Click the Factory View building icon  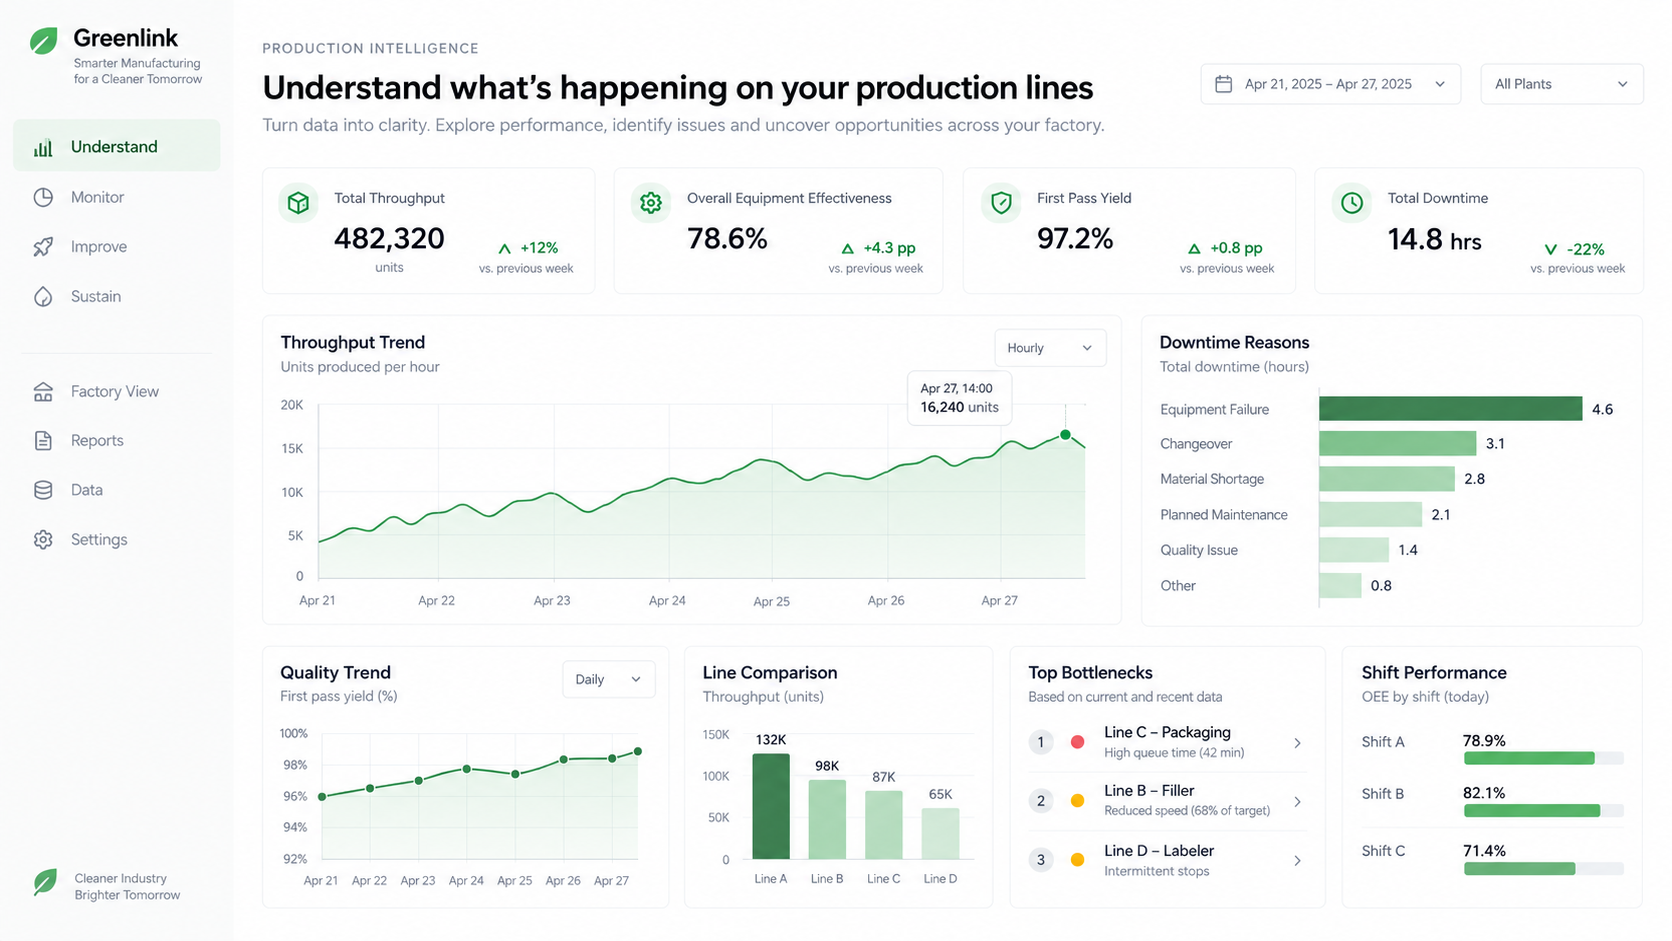pos(43,391)
